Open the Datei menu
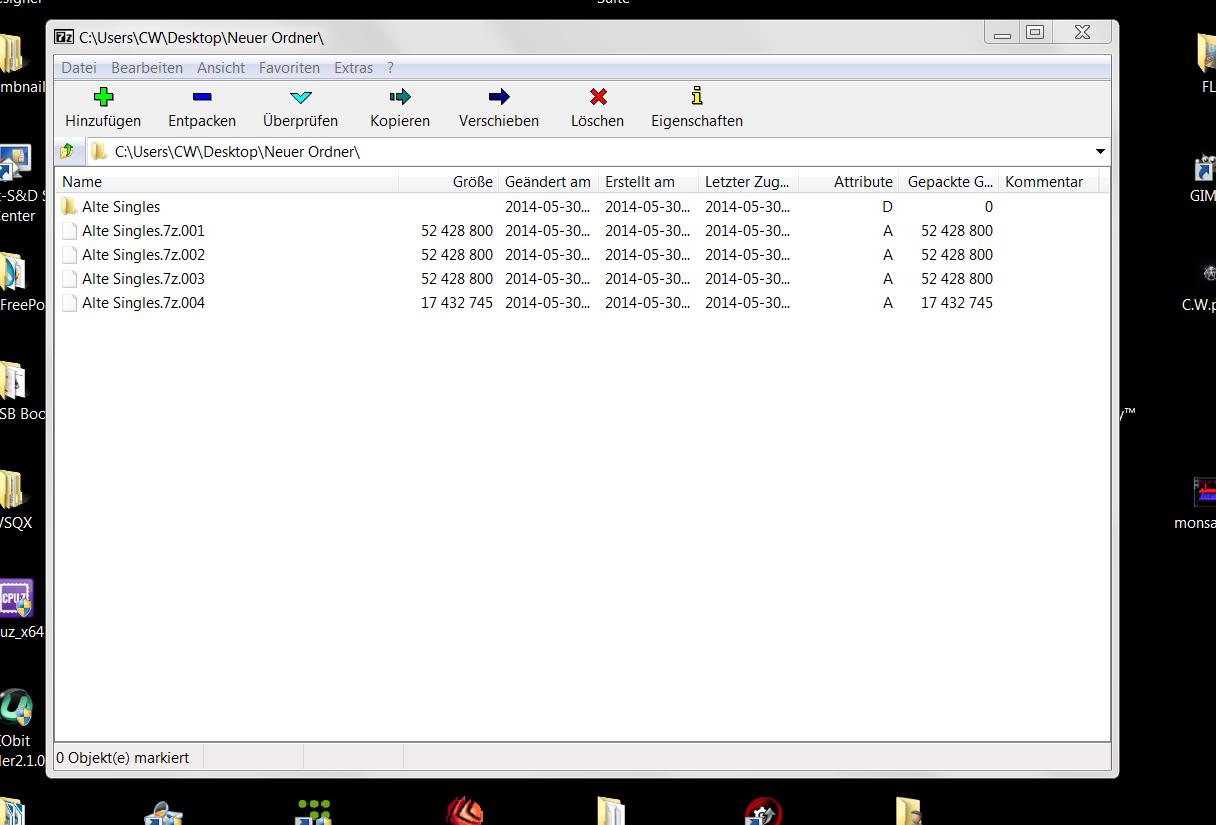The height and width of the screenshot is (825, 1216). coord(79,68)
